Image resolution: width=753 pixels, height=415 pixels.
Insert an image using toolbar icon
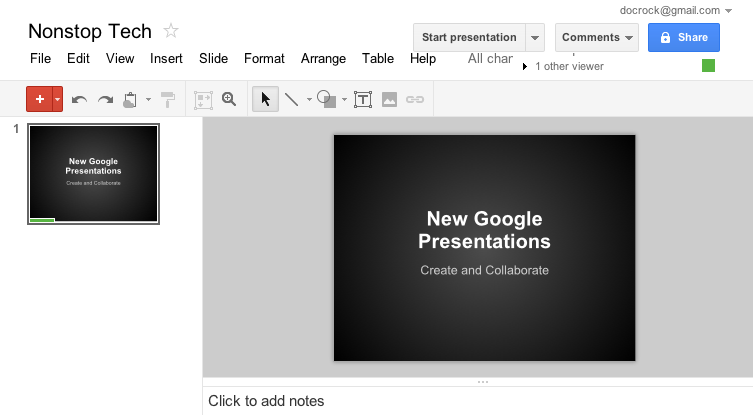point(389,99)
